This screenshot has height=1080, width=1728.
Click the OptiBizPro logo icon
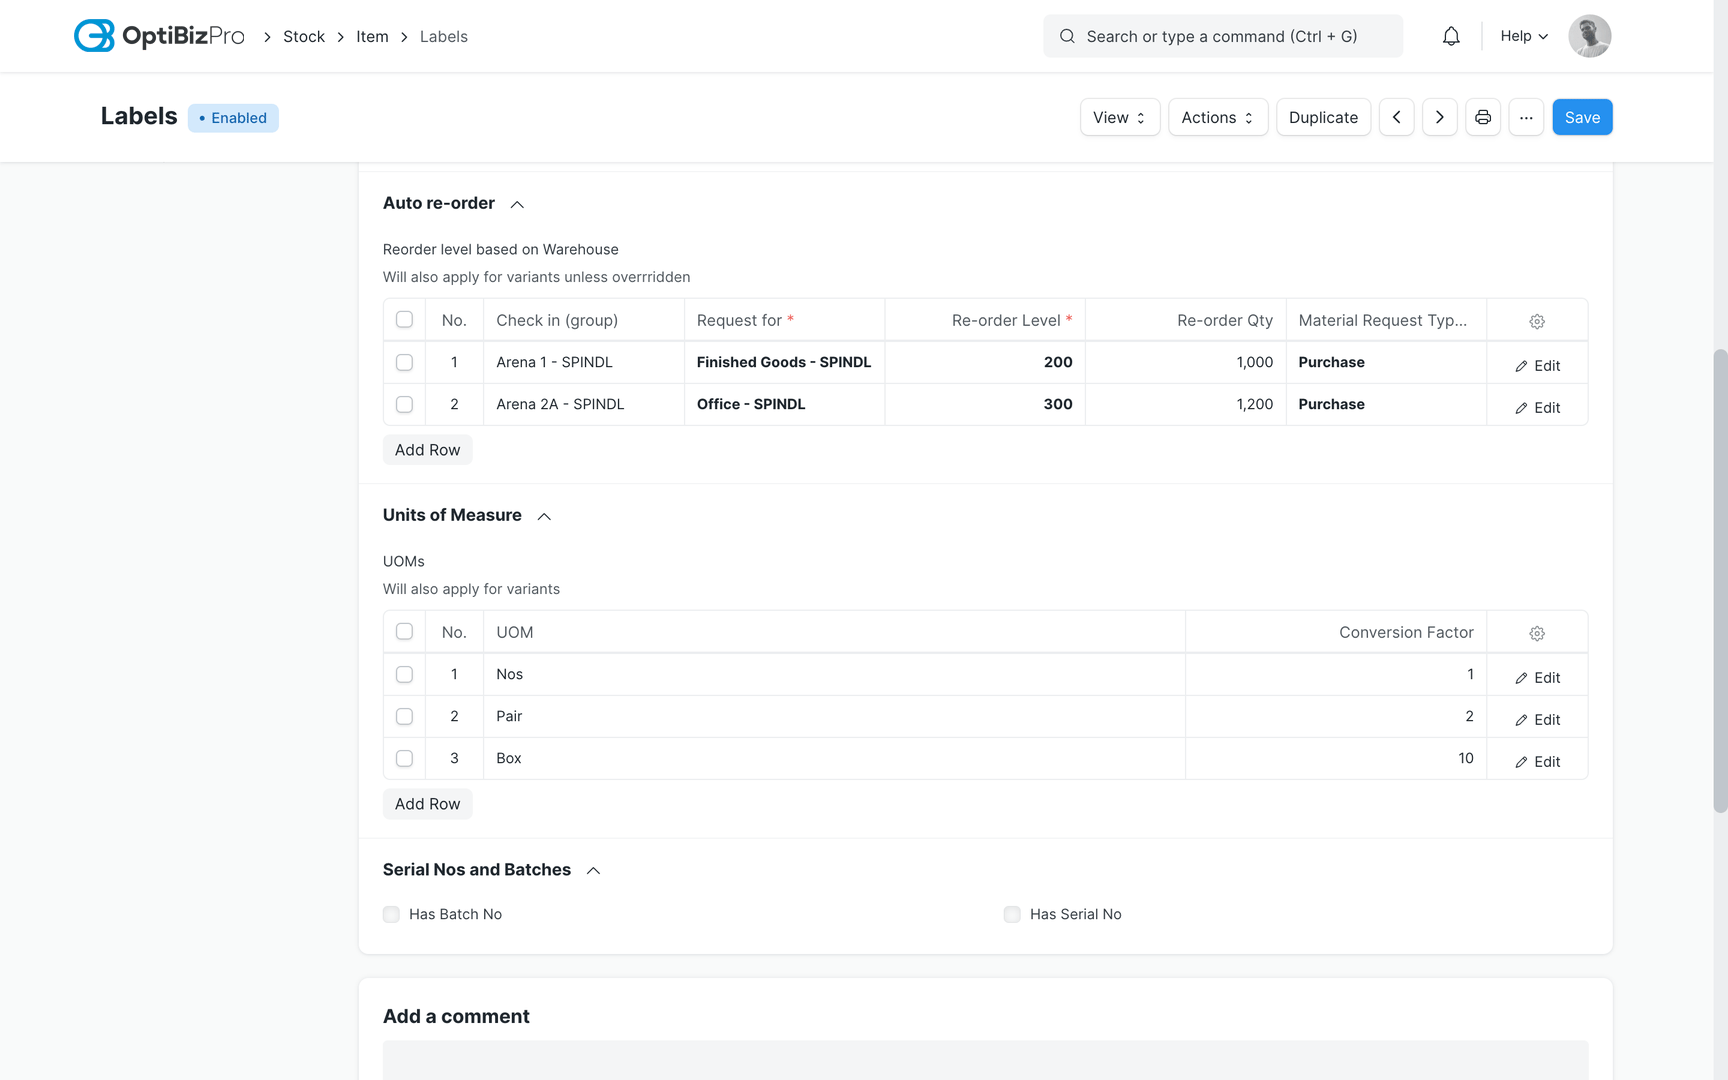[x=94, y=36]
